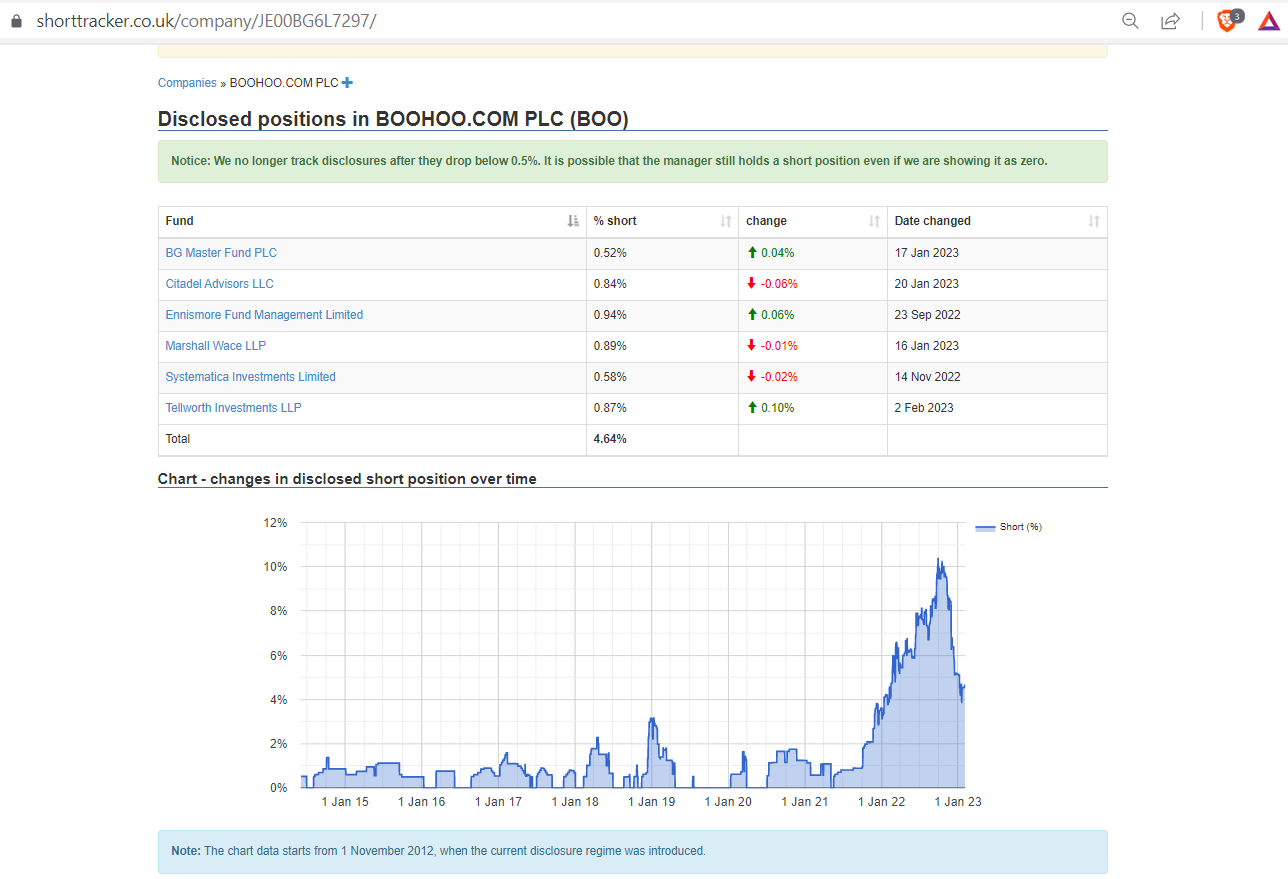Sort table by % short column

pos(726,221)
